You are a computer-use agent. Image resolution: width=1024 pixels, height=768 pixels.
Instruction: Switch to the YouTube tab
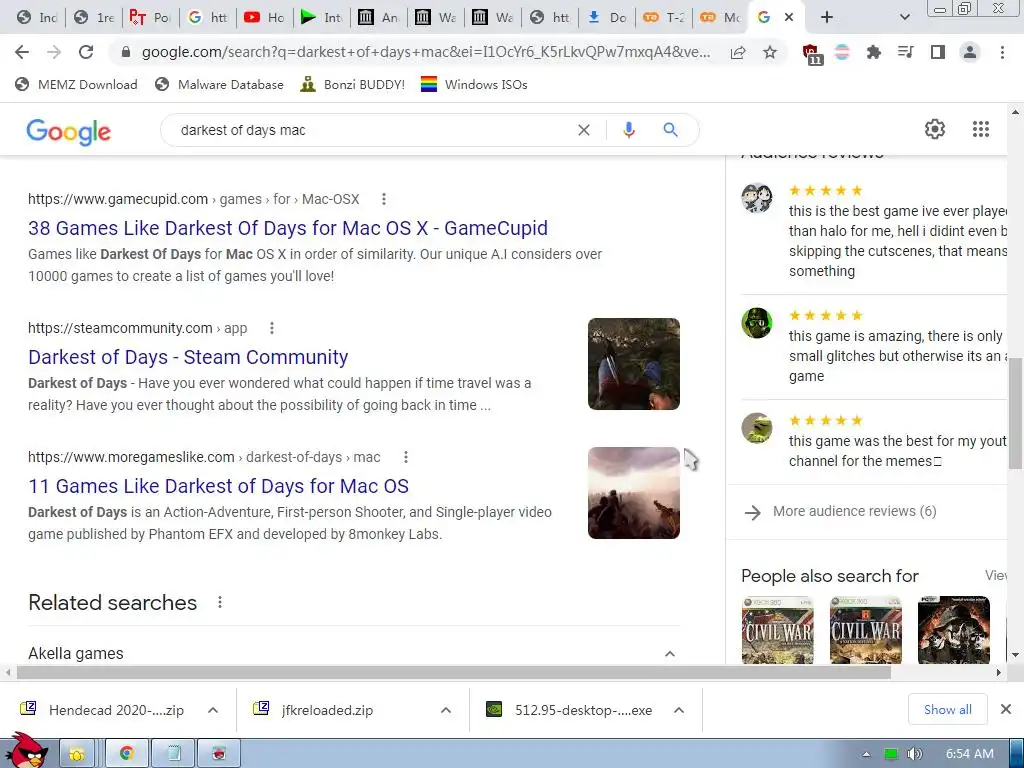[265, 18]
